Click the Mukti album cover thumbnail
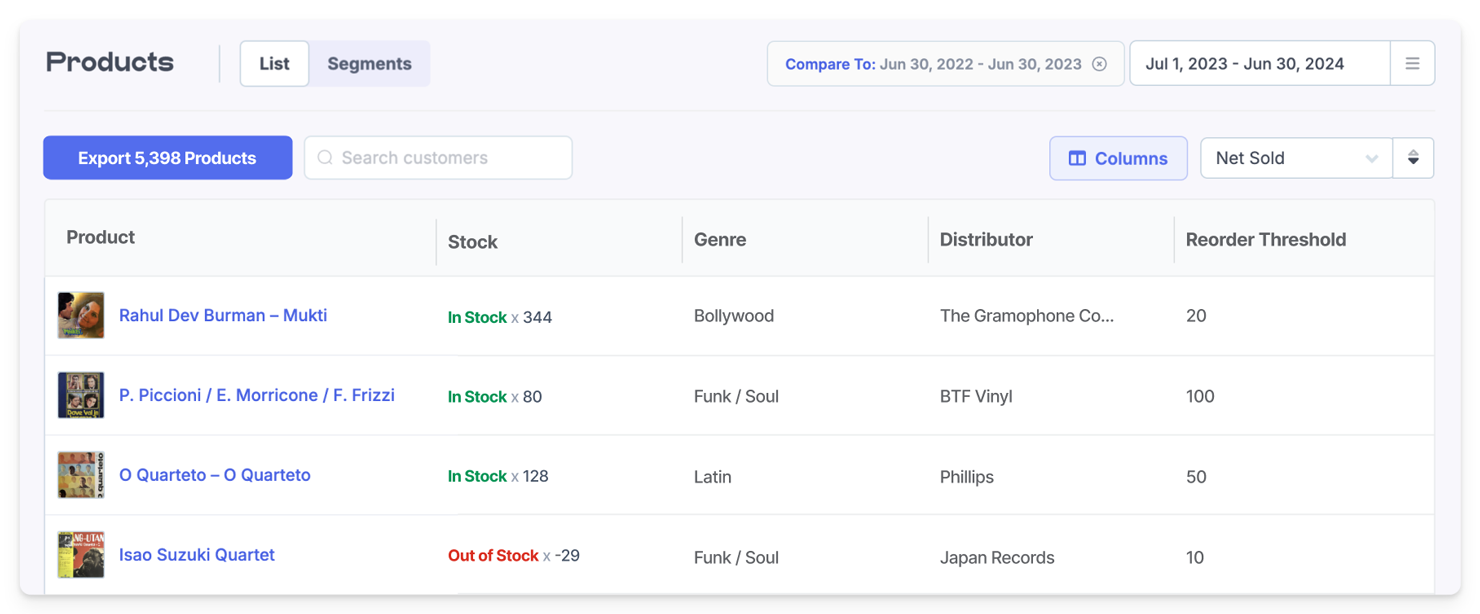1480x614 pixels. pyautogui.click(x=81, y=315)
